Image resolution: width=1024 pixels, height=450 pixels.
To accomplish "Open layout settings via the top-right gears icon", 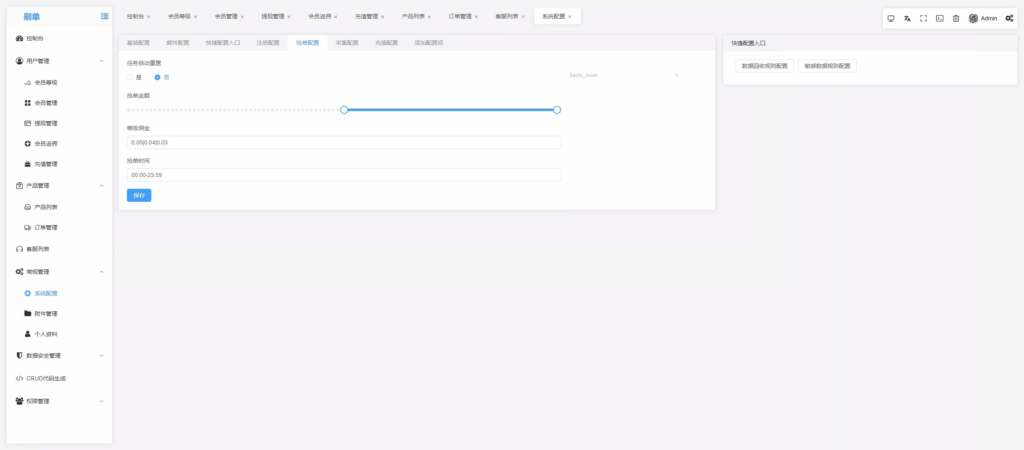I will (1009, 18).
